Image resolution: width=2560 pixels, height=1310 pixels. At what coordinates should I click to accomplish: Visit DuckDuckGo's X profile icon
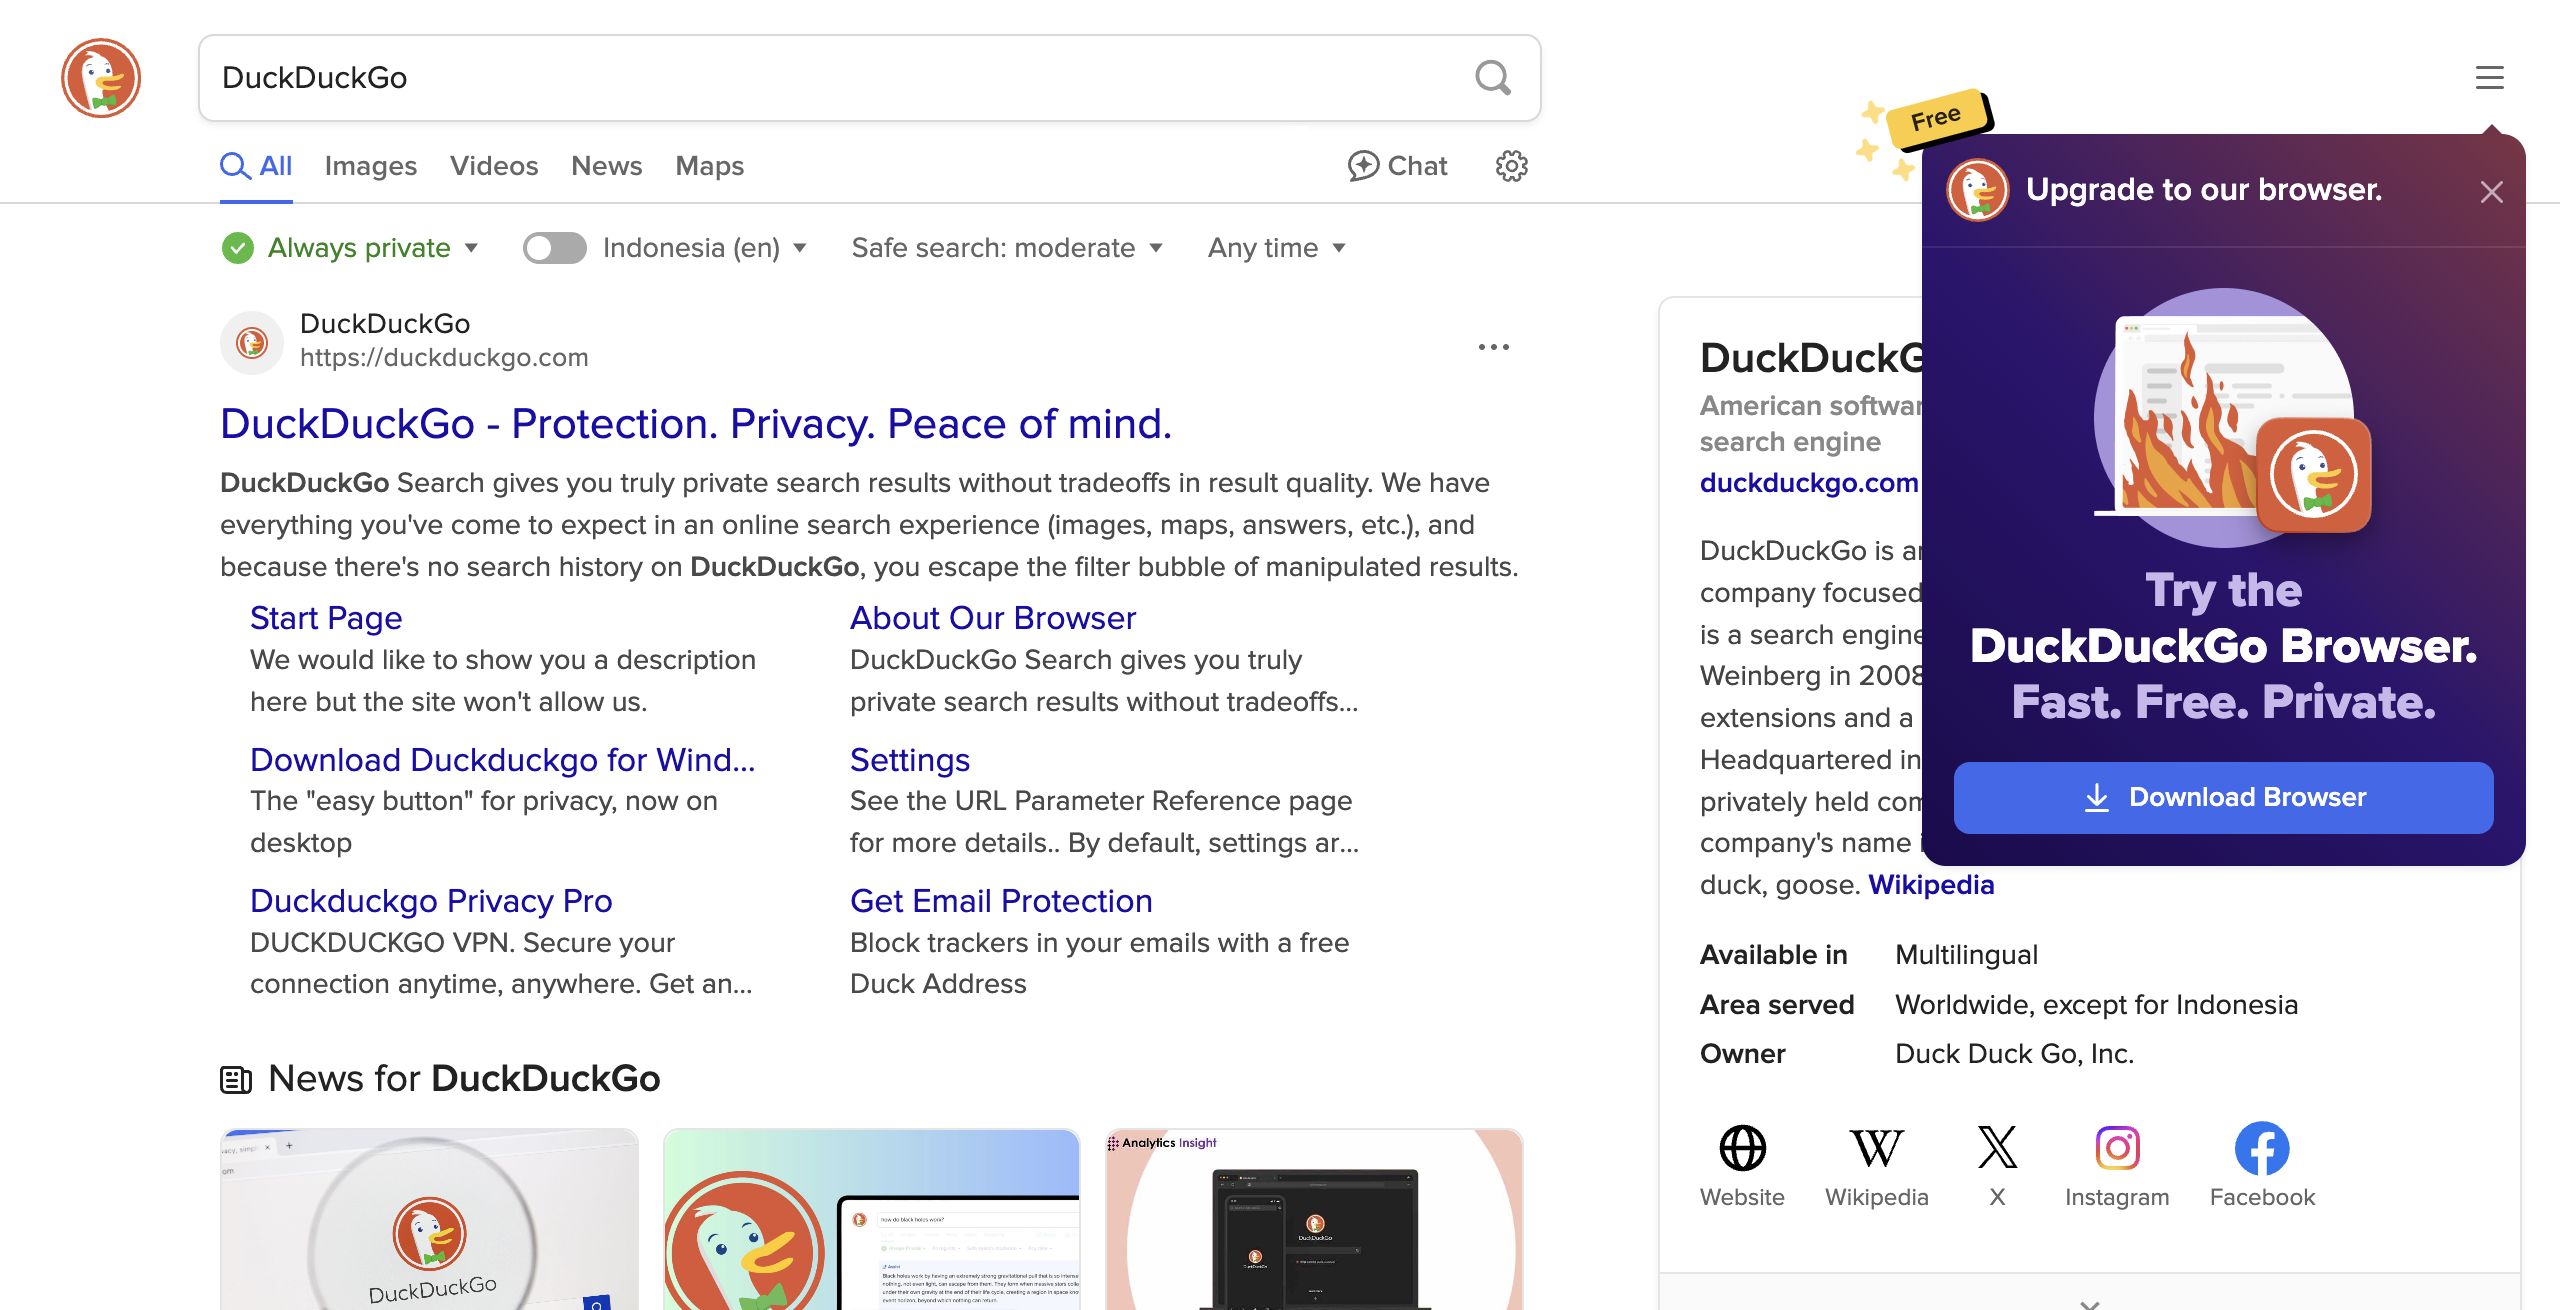click(1996, 1149)
